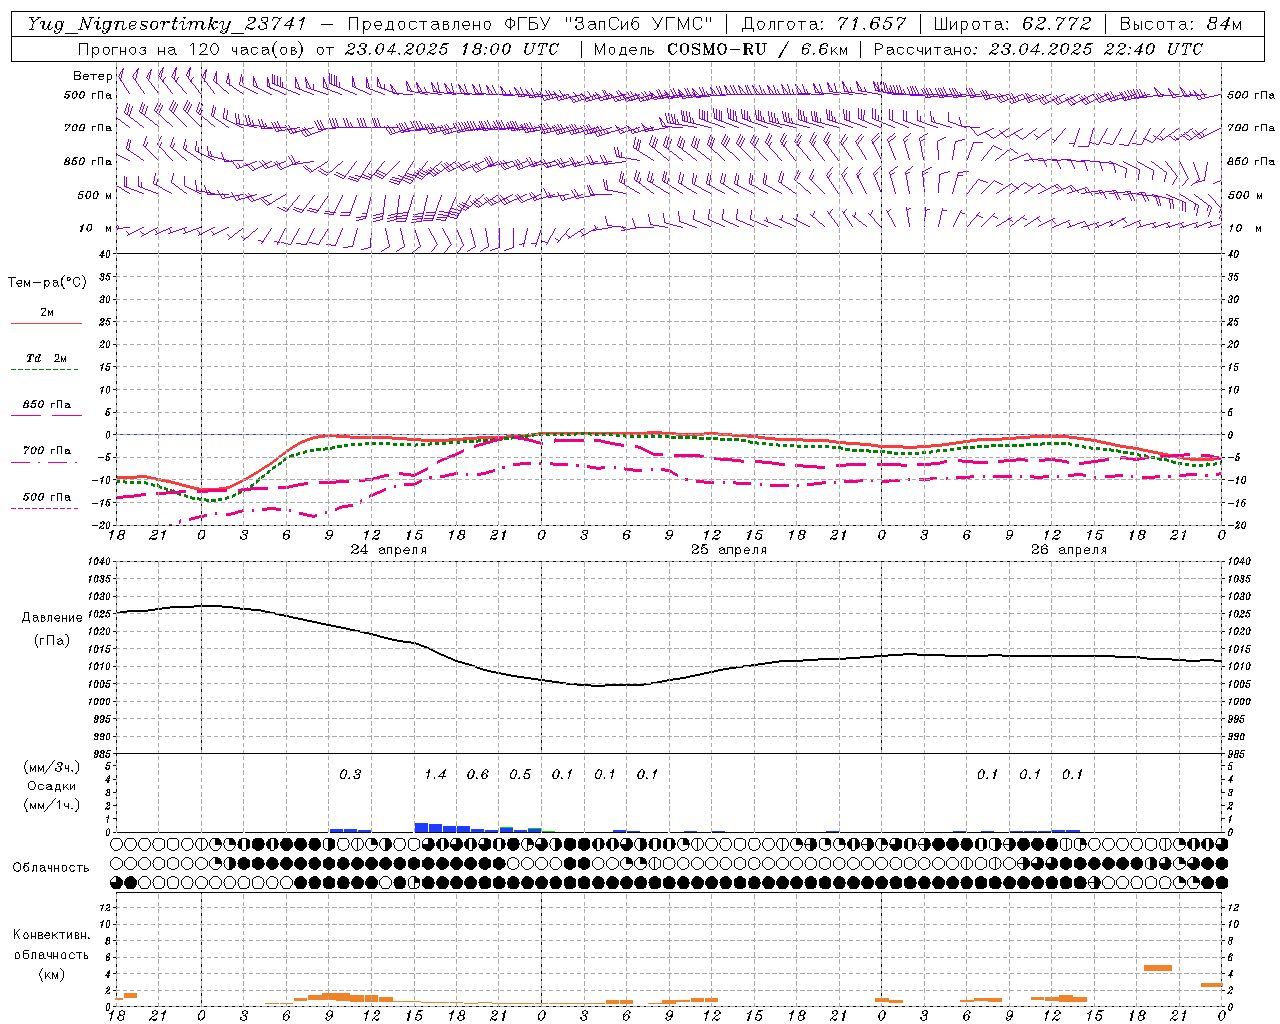Click the elevation text 'Высота: 84м'
1280x1024 pixels.
[x=1181, y=24]
